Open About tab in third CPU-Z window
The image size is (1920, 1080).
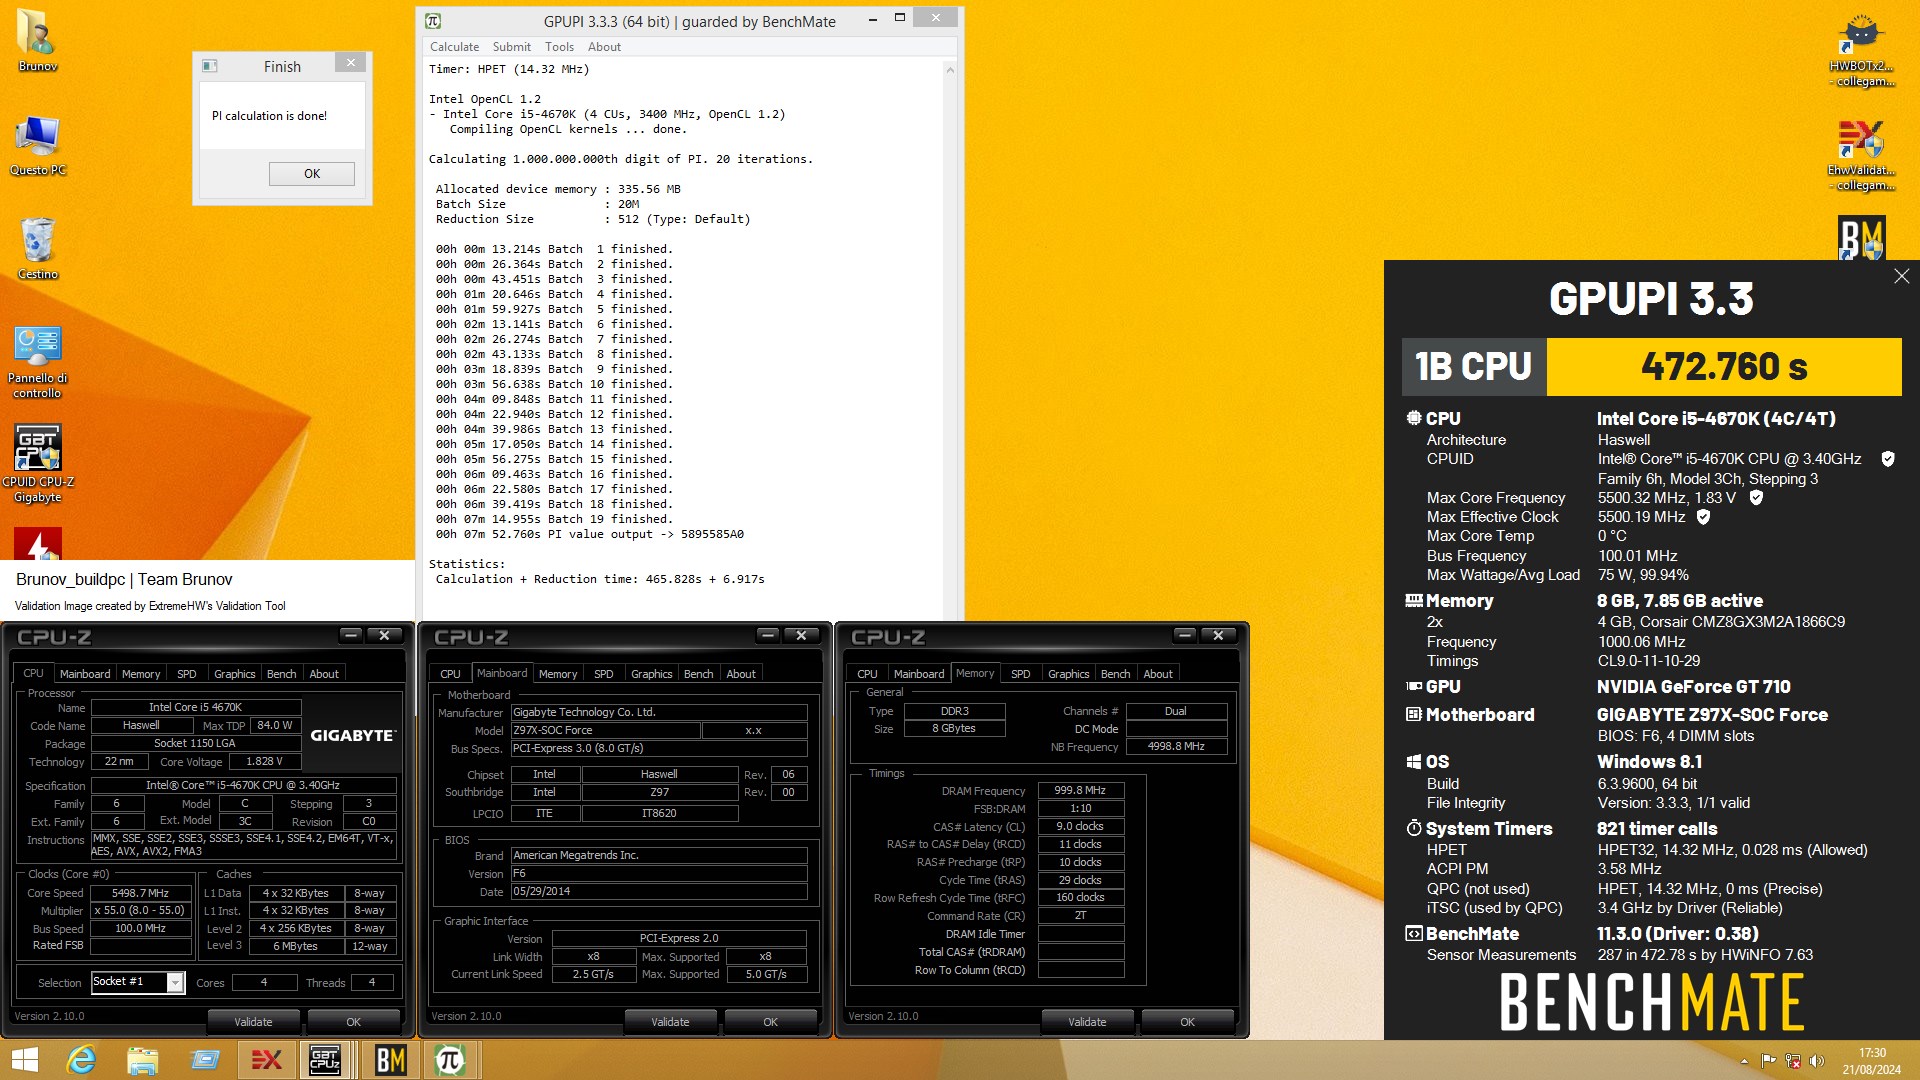(x=1158, y=674)
